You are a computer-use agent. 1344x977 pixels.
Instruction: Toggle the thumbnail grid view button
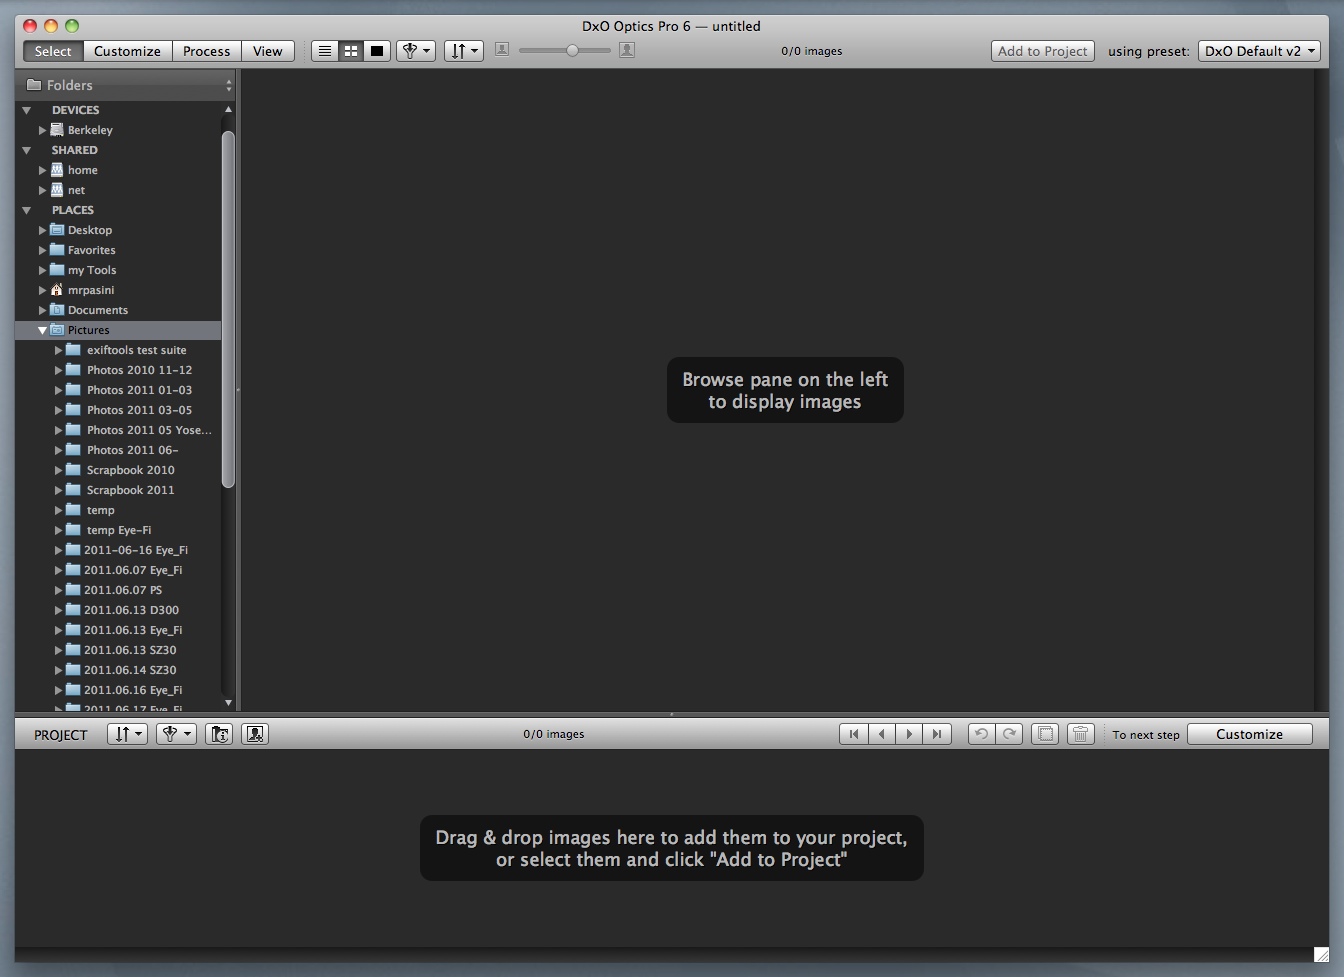351,51
